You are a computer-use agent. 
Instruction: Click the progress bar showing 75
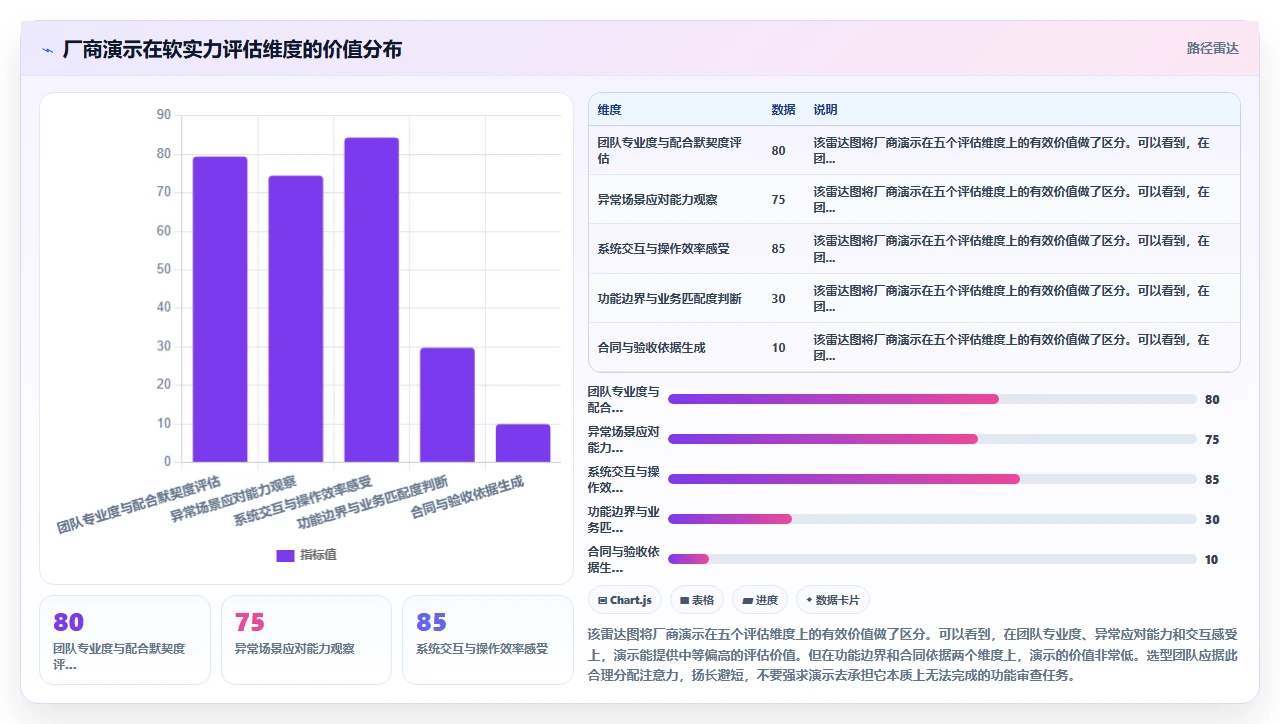[x=932, y=439]
